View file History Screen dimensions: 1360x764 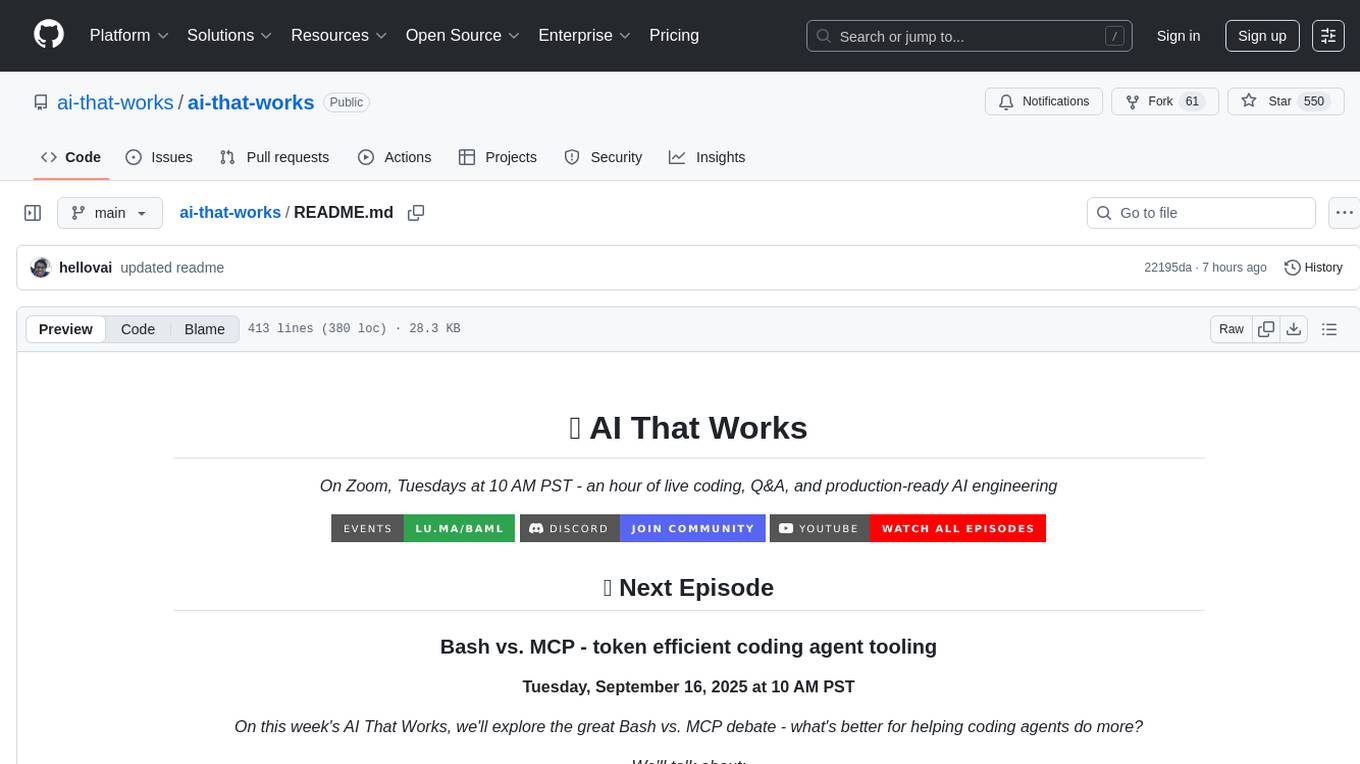tap(1313, 268)
